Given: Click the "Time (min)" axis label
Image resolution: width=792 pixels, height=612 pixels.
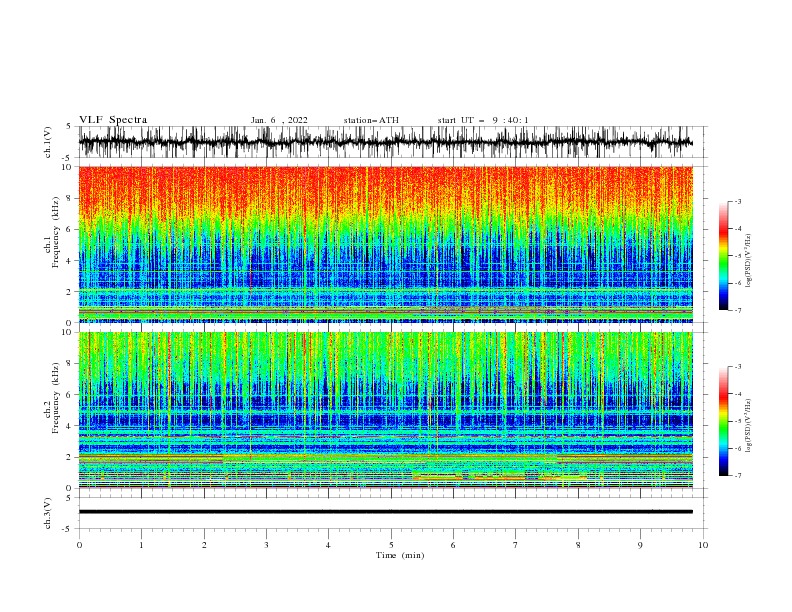Looking at the screenshot, I should coord(400,555).
